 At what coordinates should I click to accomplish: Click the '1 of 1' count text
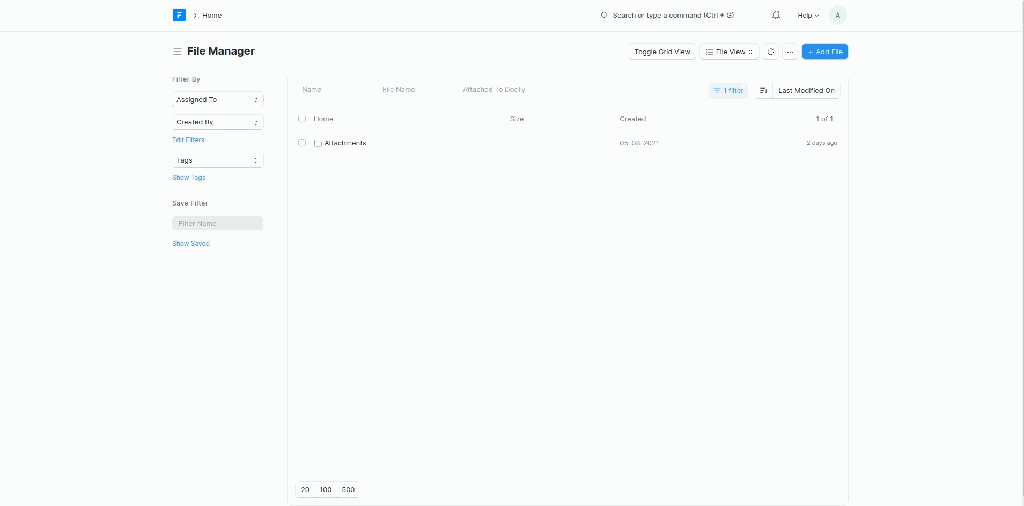824,119
